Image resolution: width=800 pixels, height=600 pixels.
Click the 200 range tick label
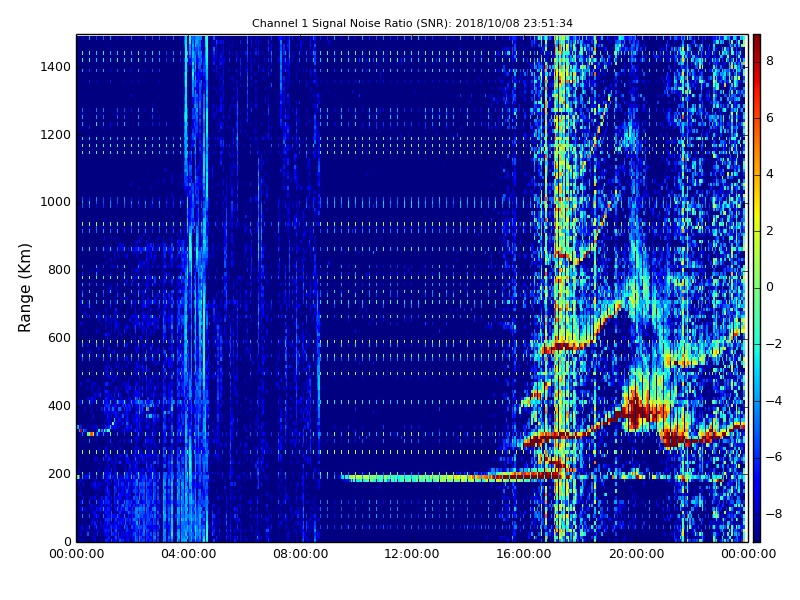[x=59, y=474]
